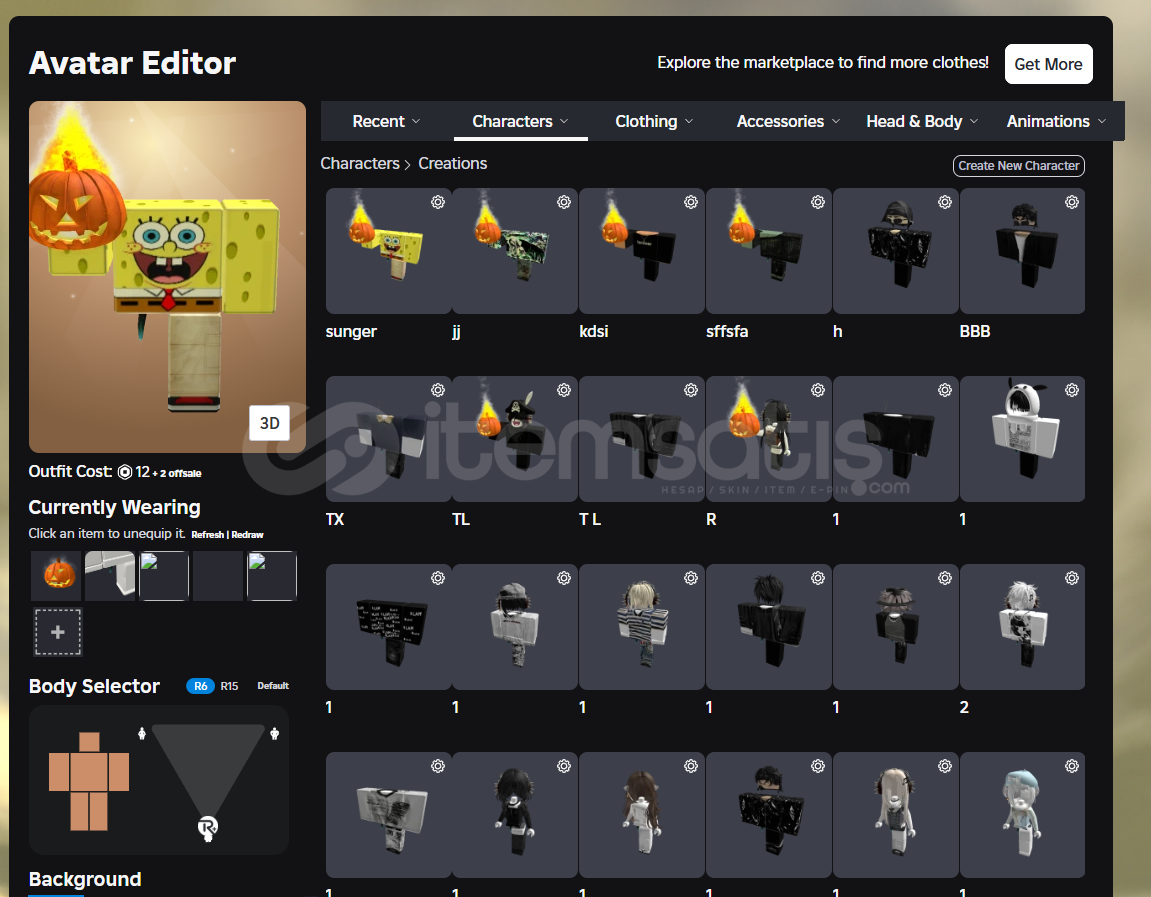Screen dimensions: 1151x897
Task: Select the torso of the Body Selector figure
Action: pyautogui.click(x=89, y=771)
